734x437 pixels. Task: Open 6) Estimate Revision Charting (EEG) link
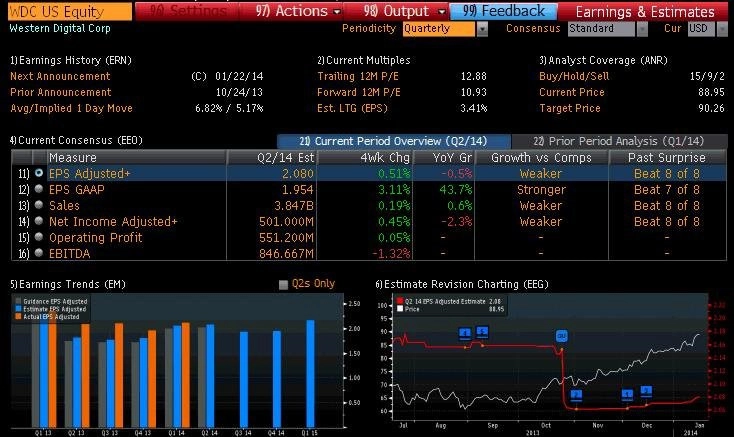tap(462, 284)
